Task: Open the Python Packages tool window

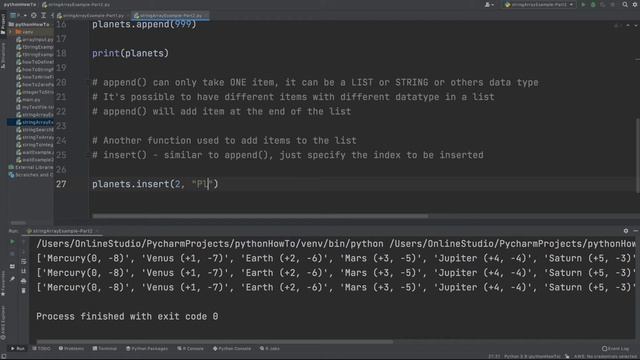Action: (x=147, y=349)
